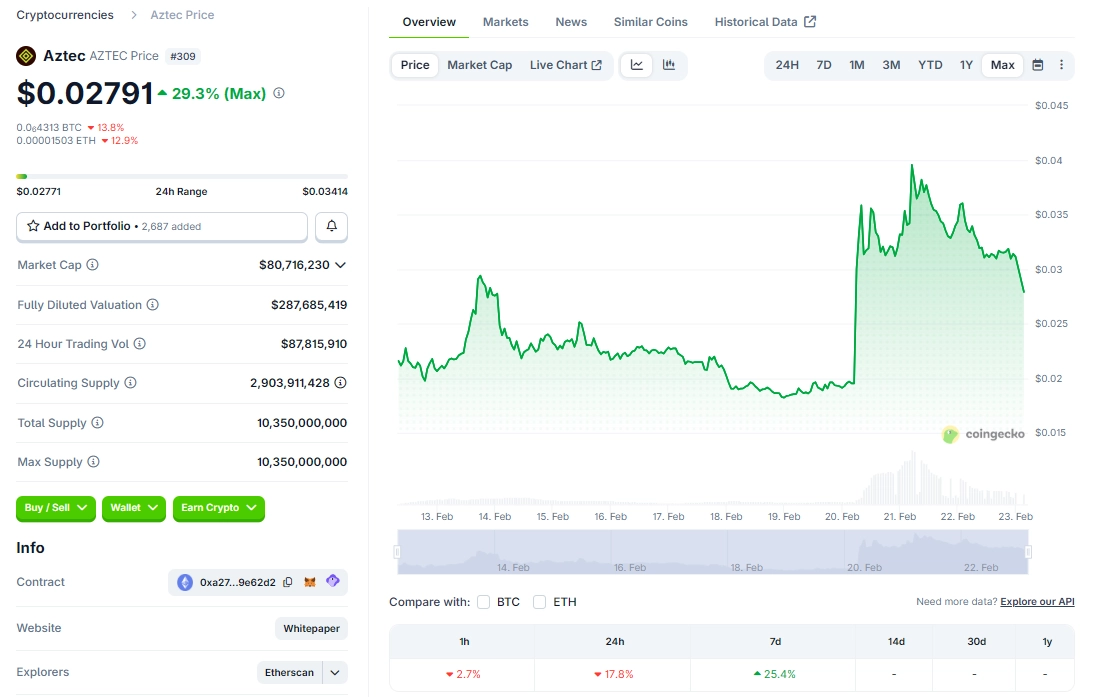This screenshot has height=697, width=1101.
Task: Expand the Etherscan explorers chevron
Action: tap(335, 673)
